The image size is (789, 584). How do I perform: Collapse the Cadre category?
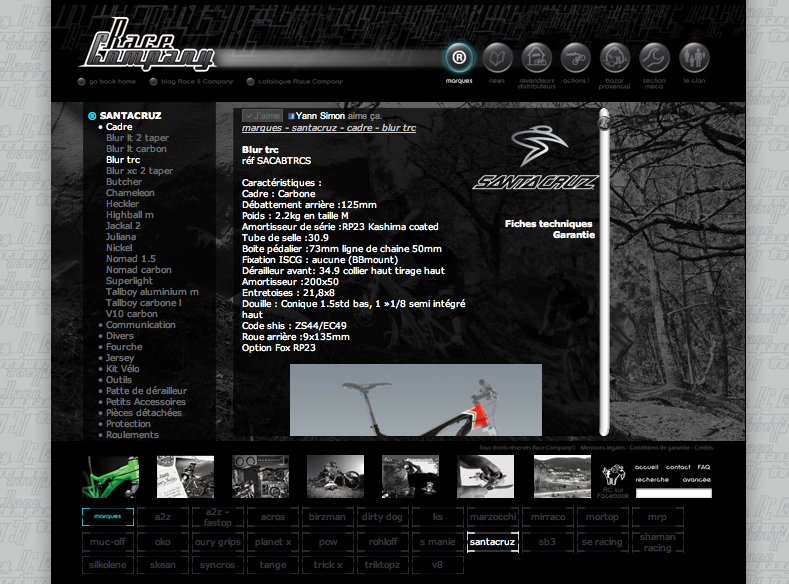(119, 127)
